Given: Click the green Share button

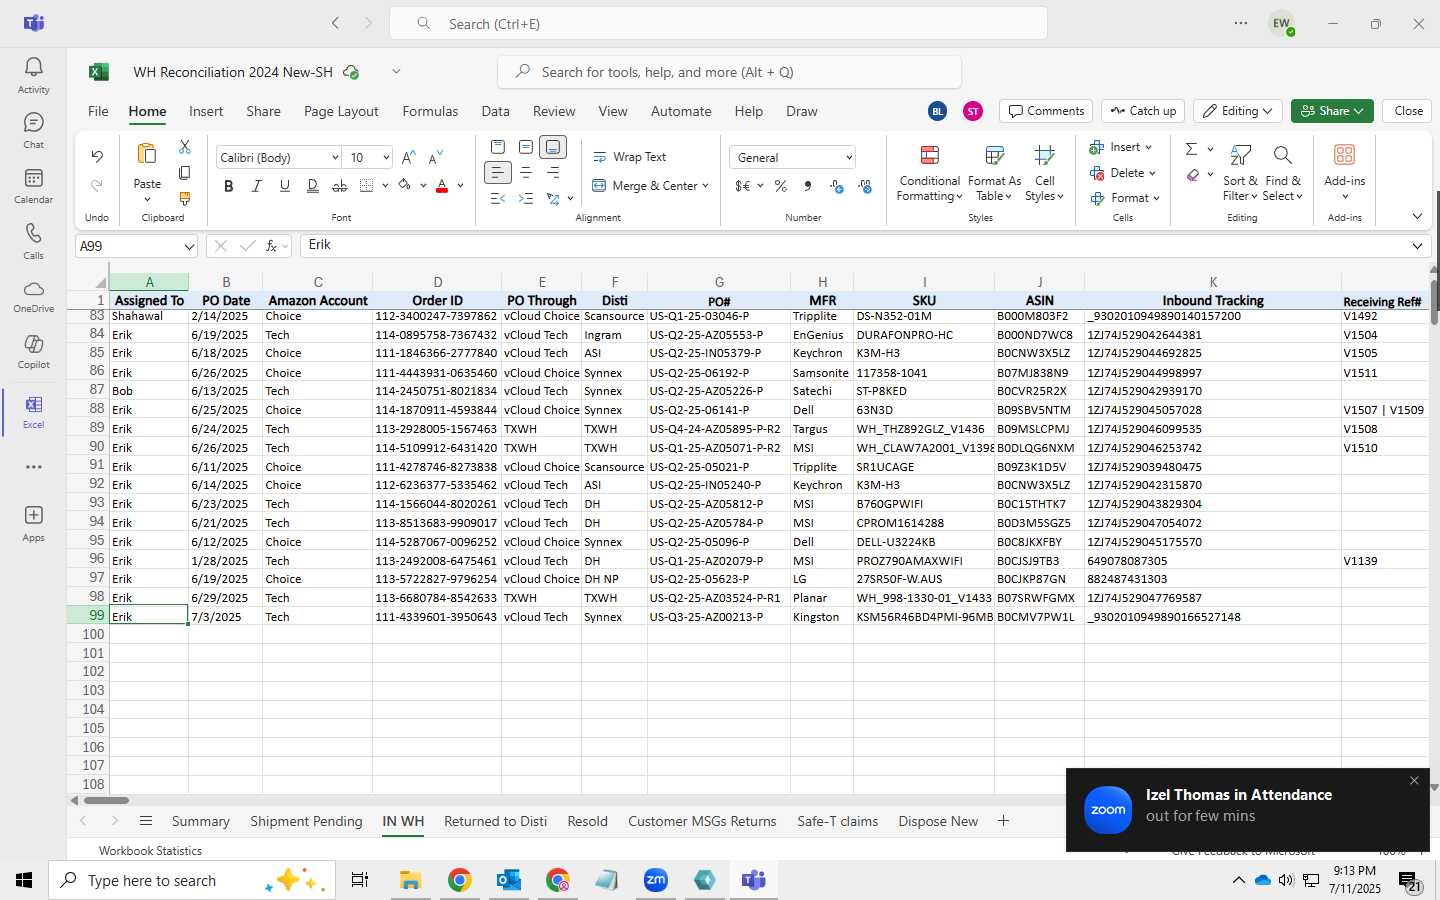Looking at the screenshot, I should coord(1332,111).
